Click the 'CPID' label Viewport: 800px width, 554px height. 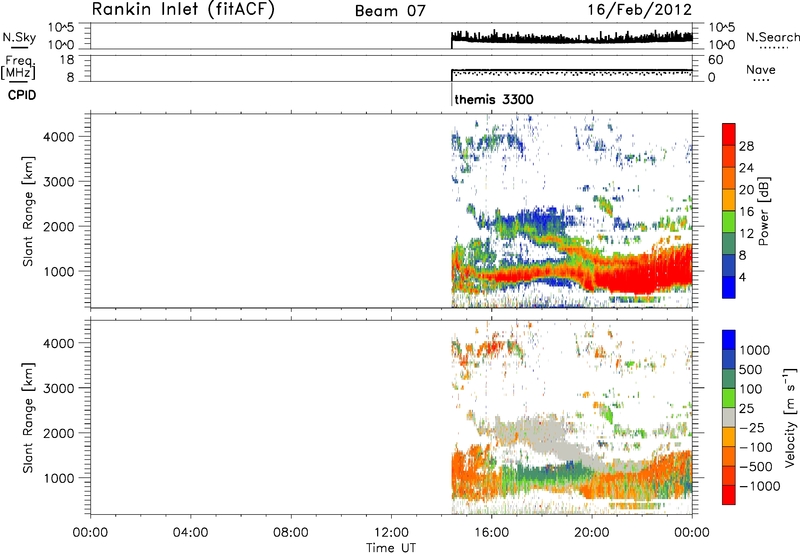(x=22, y=95)
